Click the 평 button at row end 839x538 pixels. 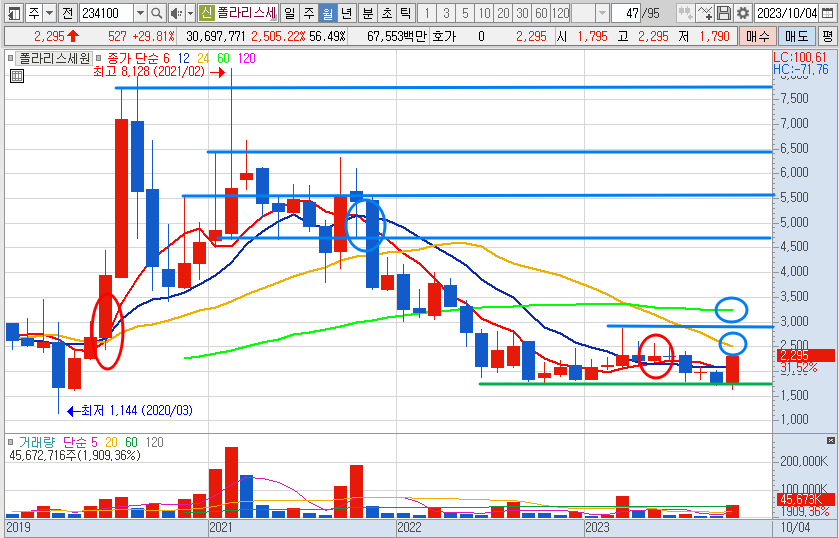(827, 36)
